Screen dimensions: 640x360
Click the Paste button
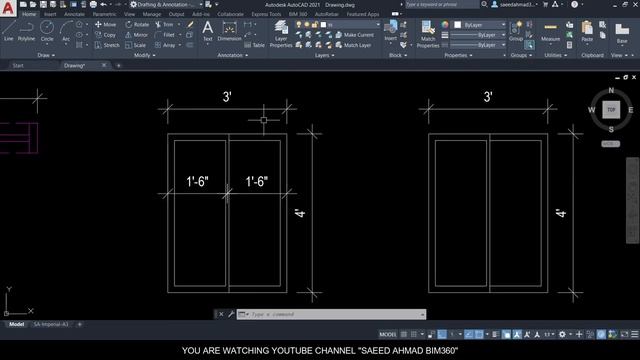[587, 32]
